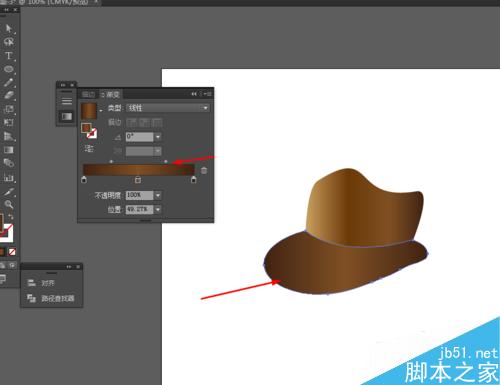Select the right gradient color stop
500x385 pixels.
pyautogui.click(x=193, y=180)
